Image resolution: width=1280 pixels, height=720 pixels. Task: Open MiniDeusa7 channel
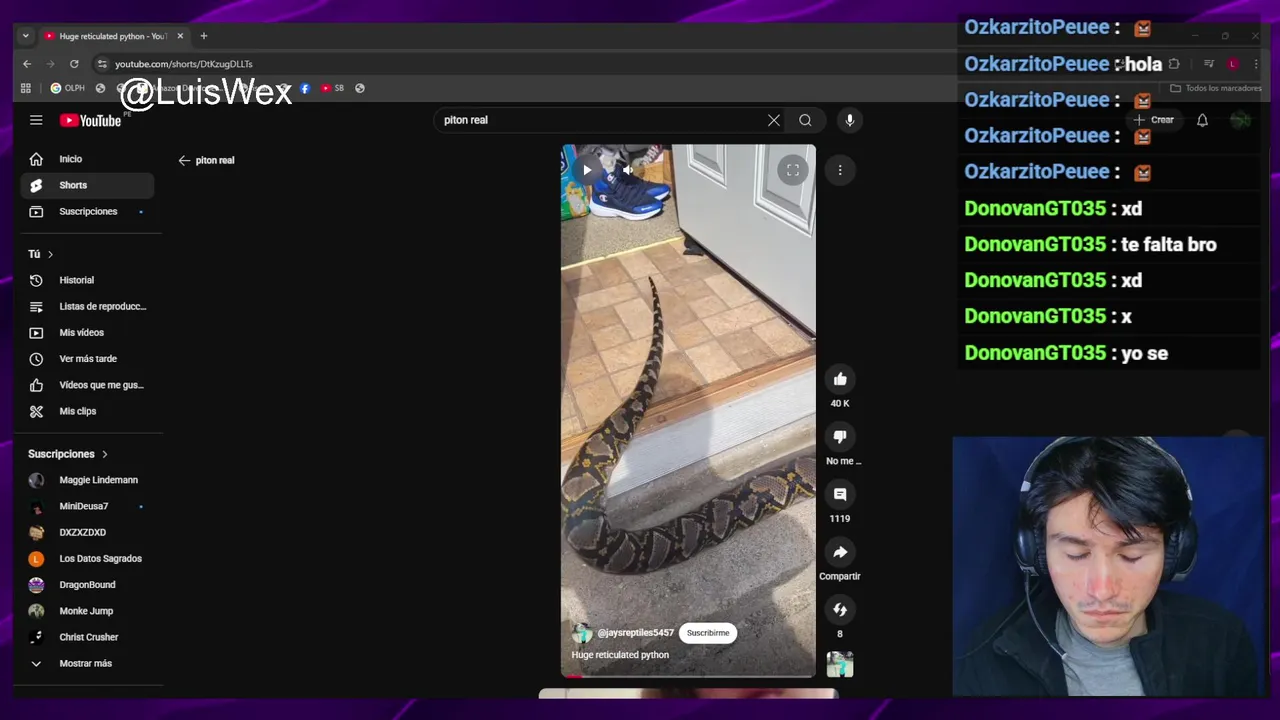(x=87, y=506)
